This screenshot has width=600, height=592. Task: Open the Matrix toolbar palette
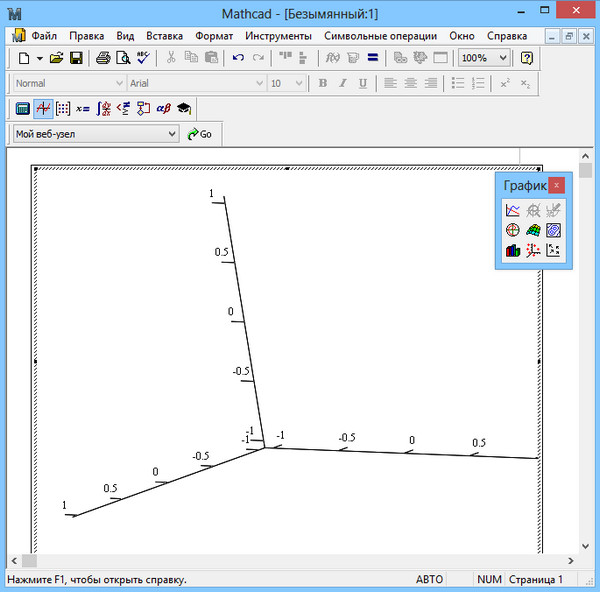(63, 108)
